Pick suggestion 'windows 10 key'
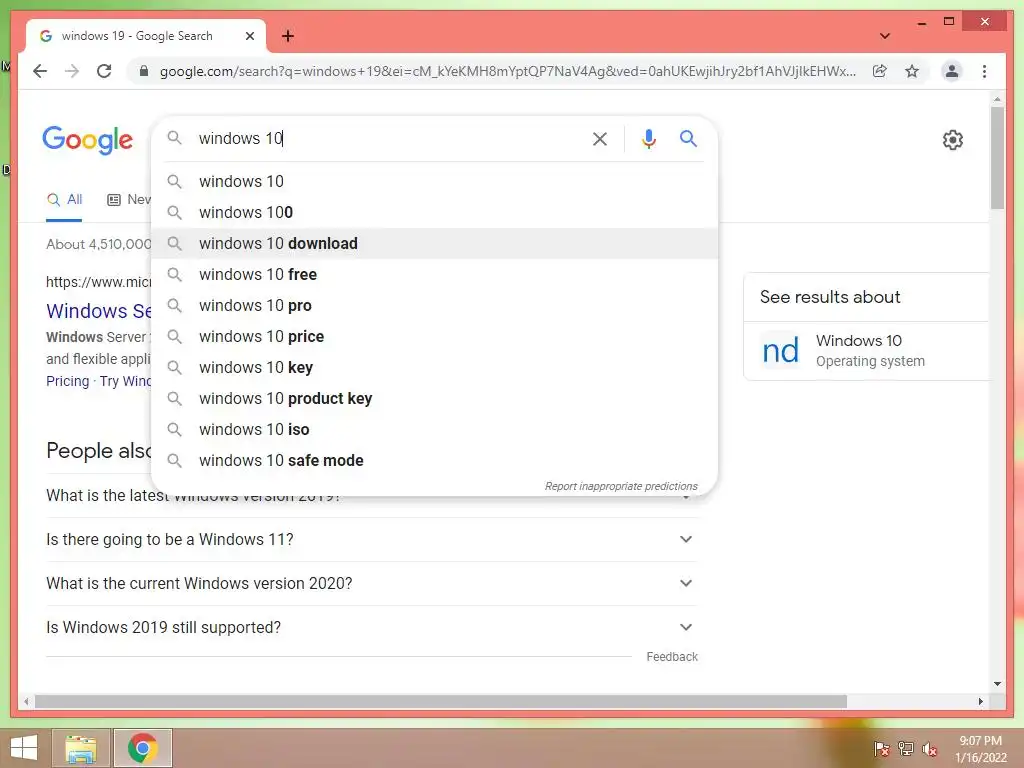 pyautogui.click(x=434, y=368)
